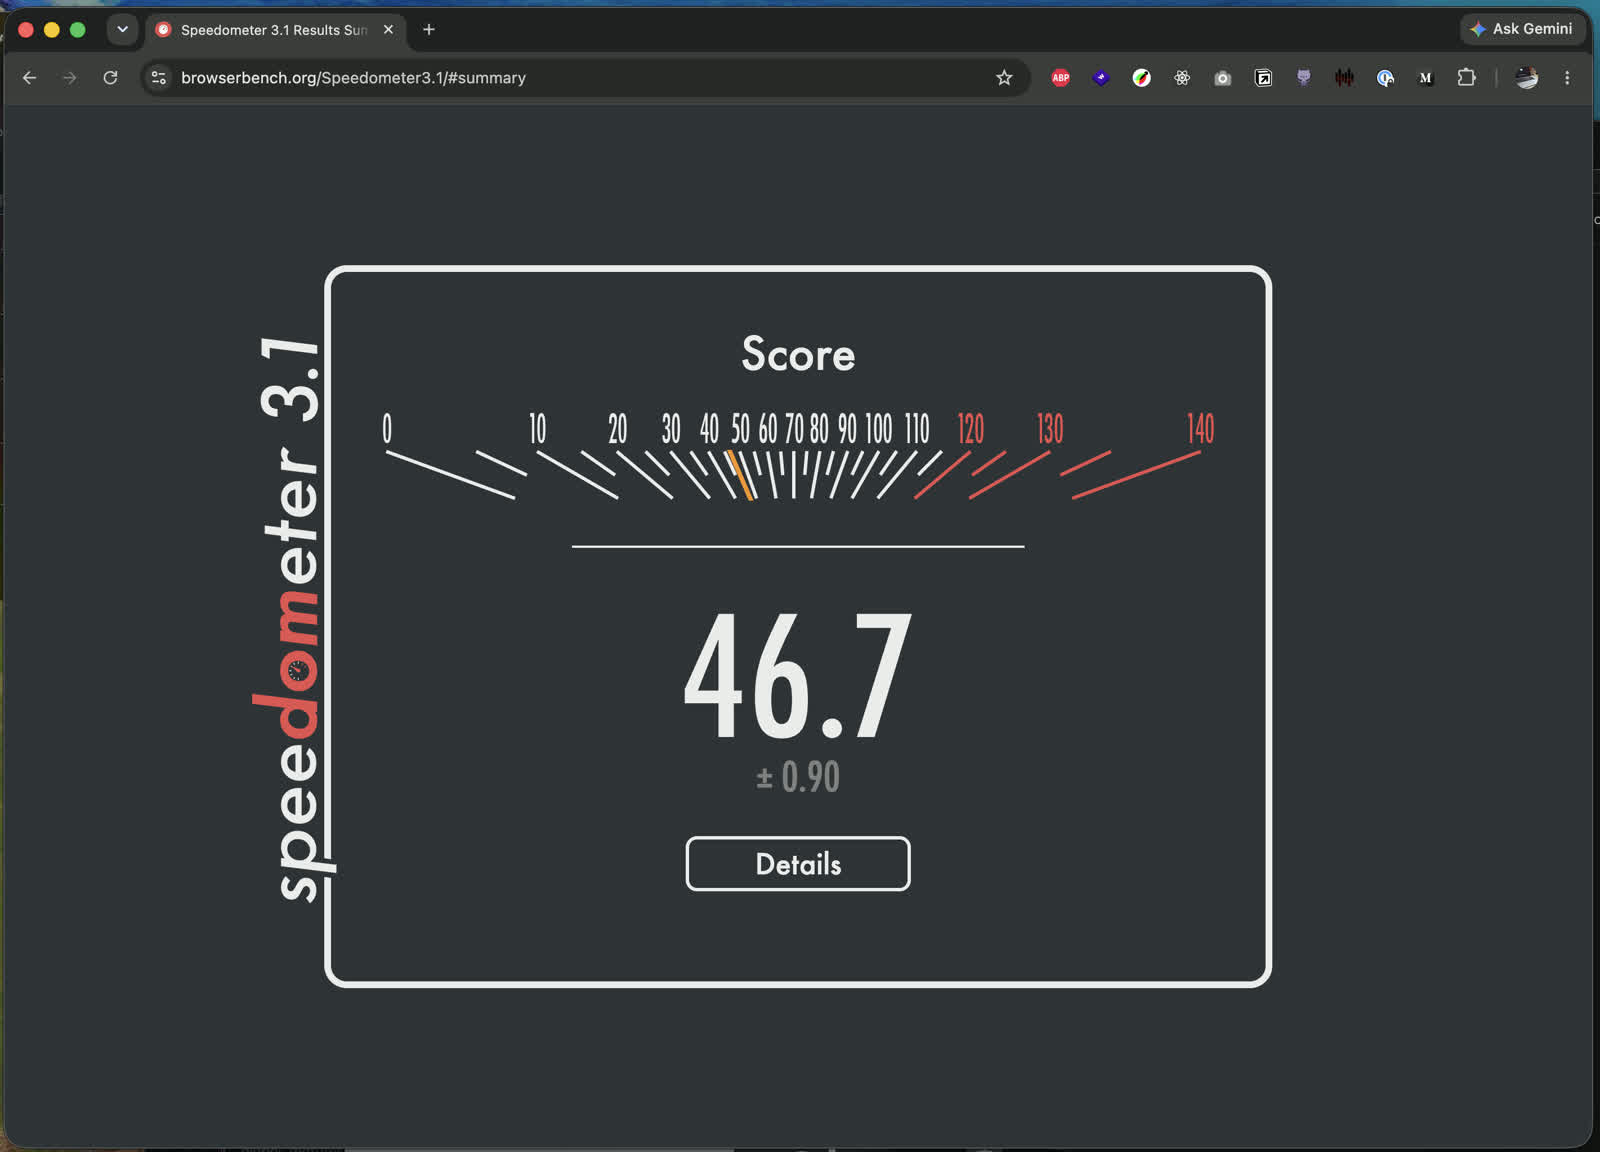Click the gauge label 140
The width and height of the screenshot is (1600, 1152).
(1200, 429)
